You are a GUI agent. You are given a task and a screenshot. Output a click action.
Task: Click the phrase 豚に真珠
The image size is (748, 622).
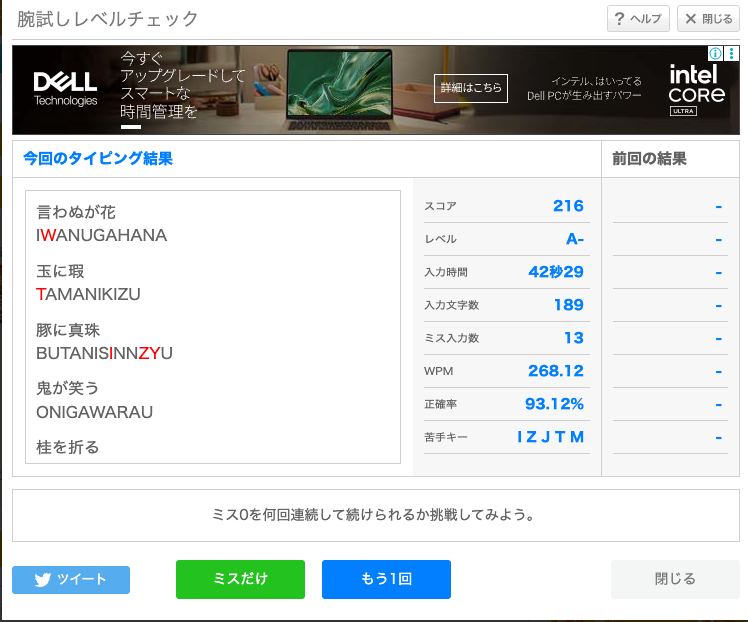pyautogui.click(x=68, y=330)
